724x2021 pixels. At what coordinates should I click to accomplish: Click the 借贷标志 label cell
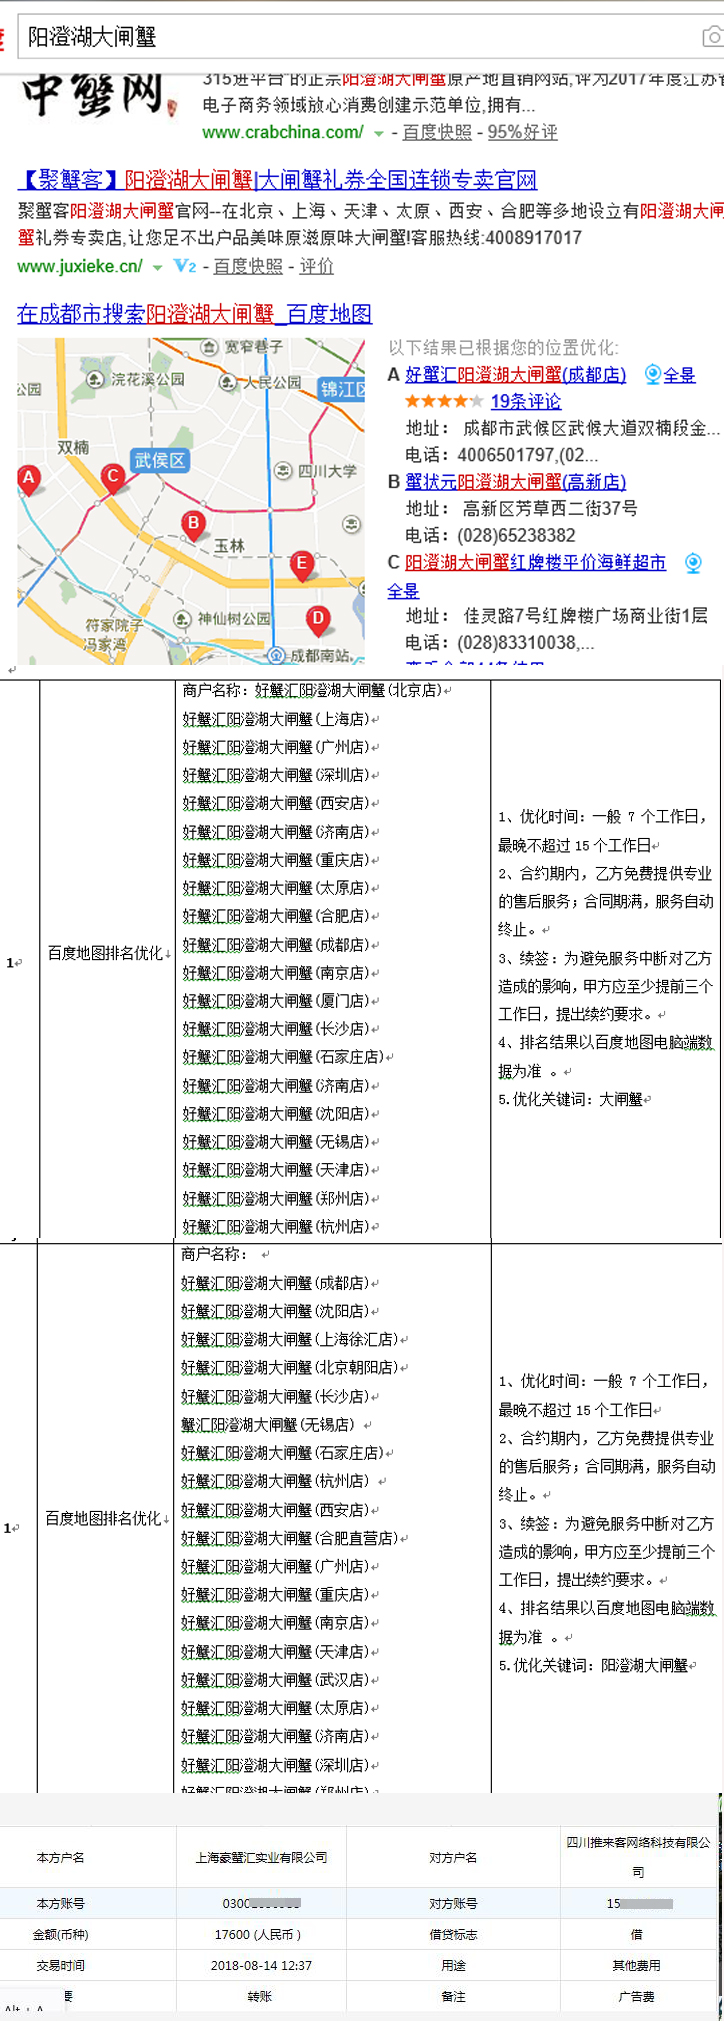click(x=453, y=1934)
